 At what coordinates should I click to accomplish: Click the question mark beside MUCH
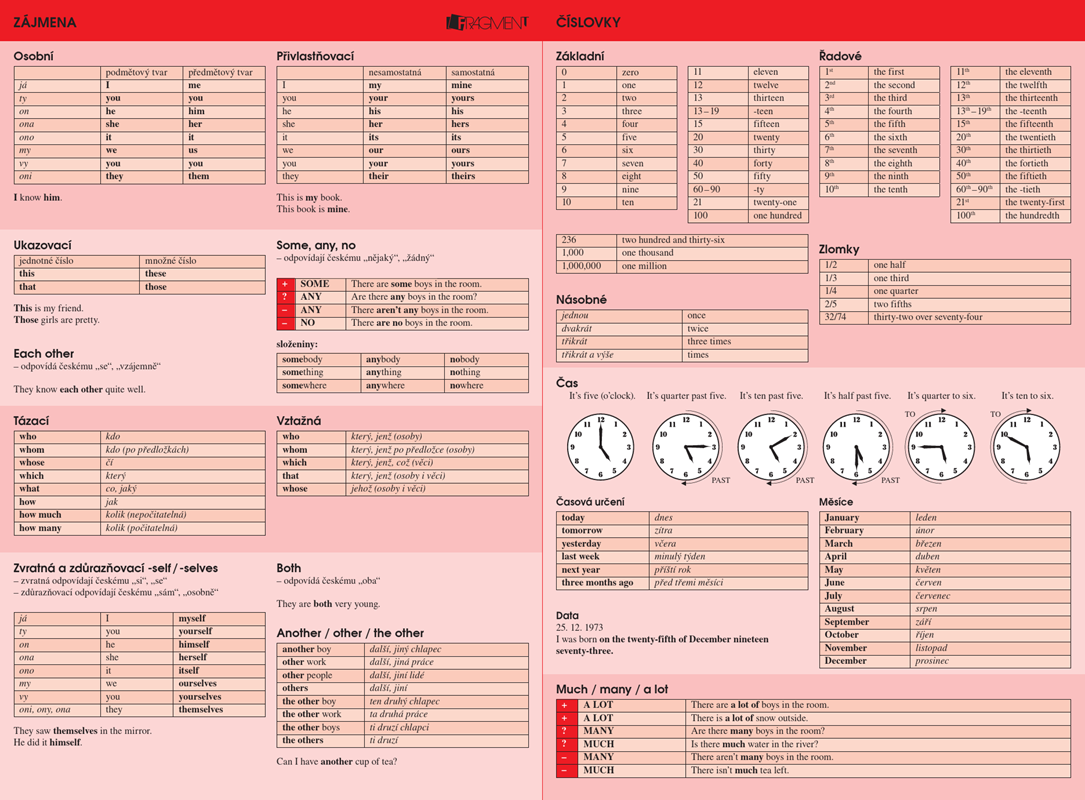565,744
